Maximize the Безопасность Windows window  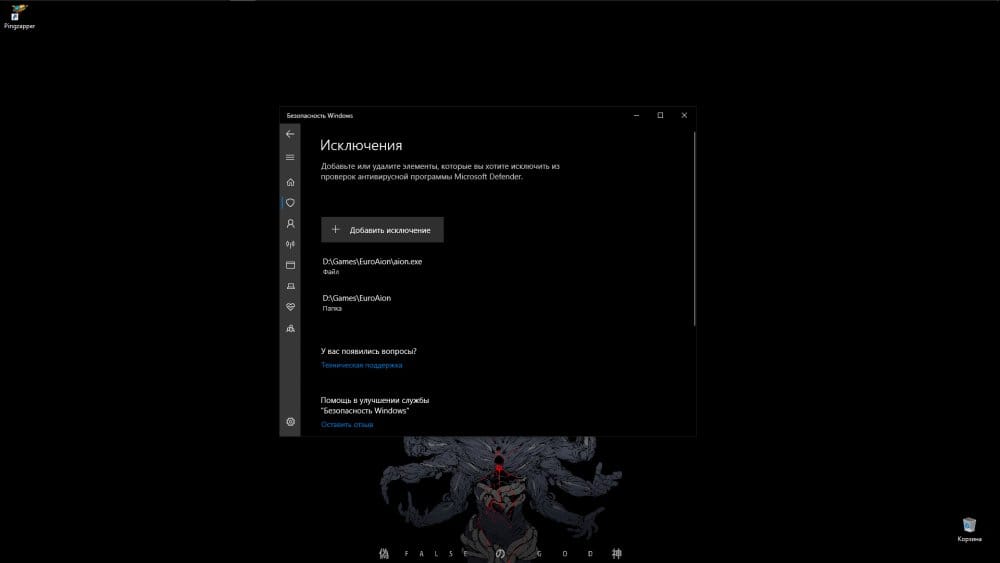pyautogui.click(x=660, y=116)
